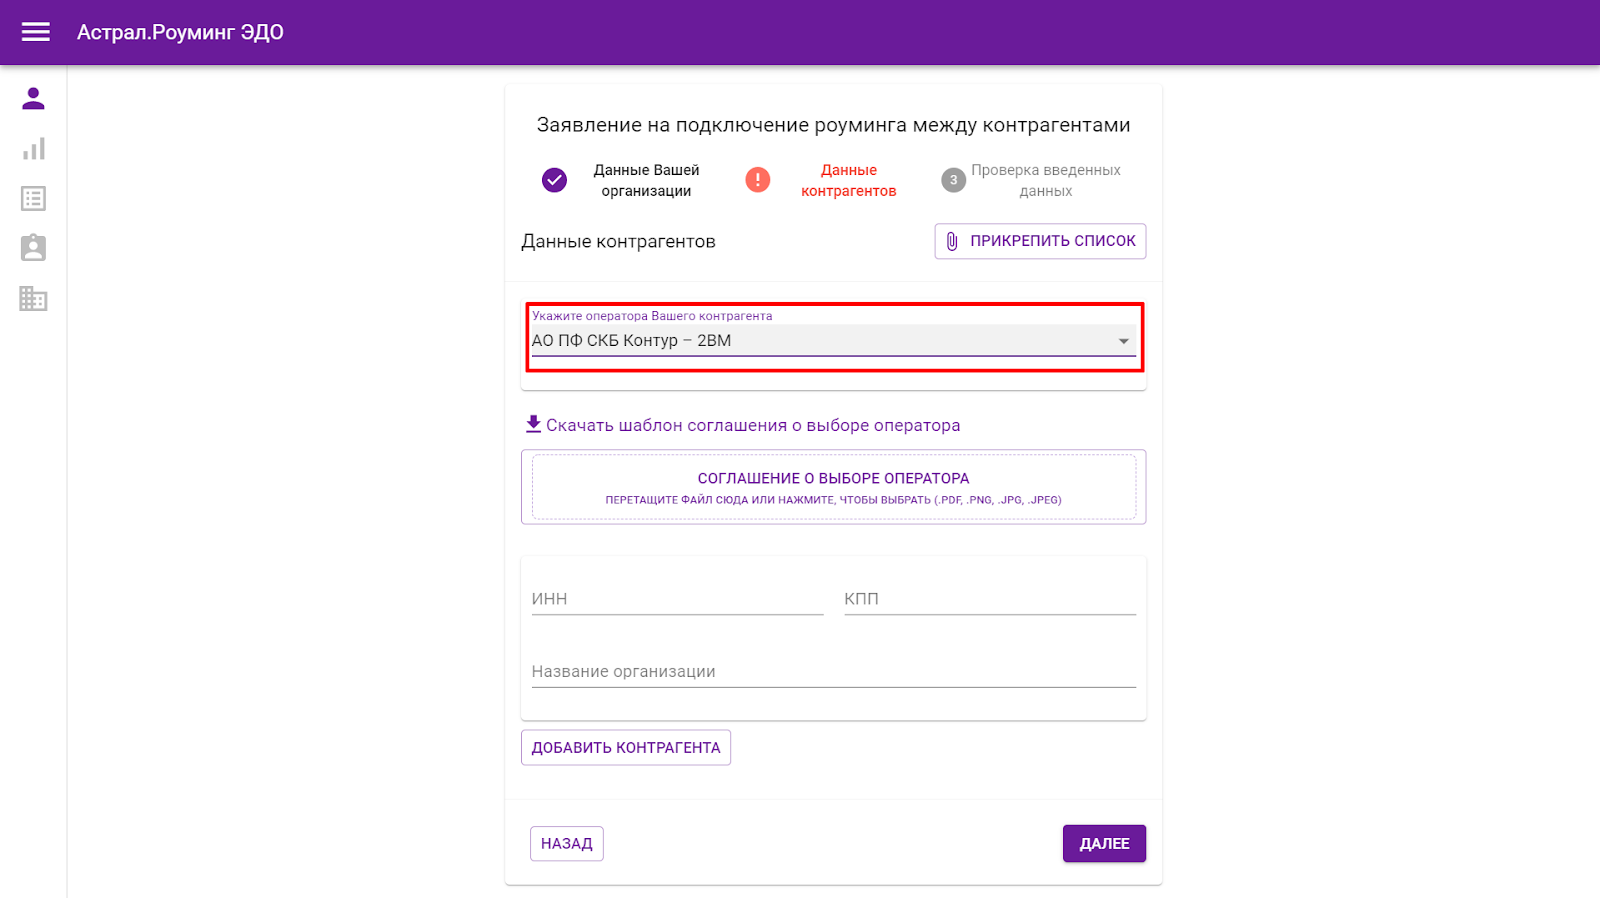Open the statistics bar chart sidebar icon
Viewport: 1600px width, 898px height.
33,149
